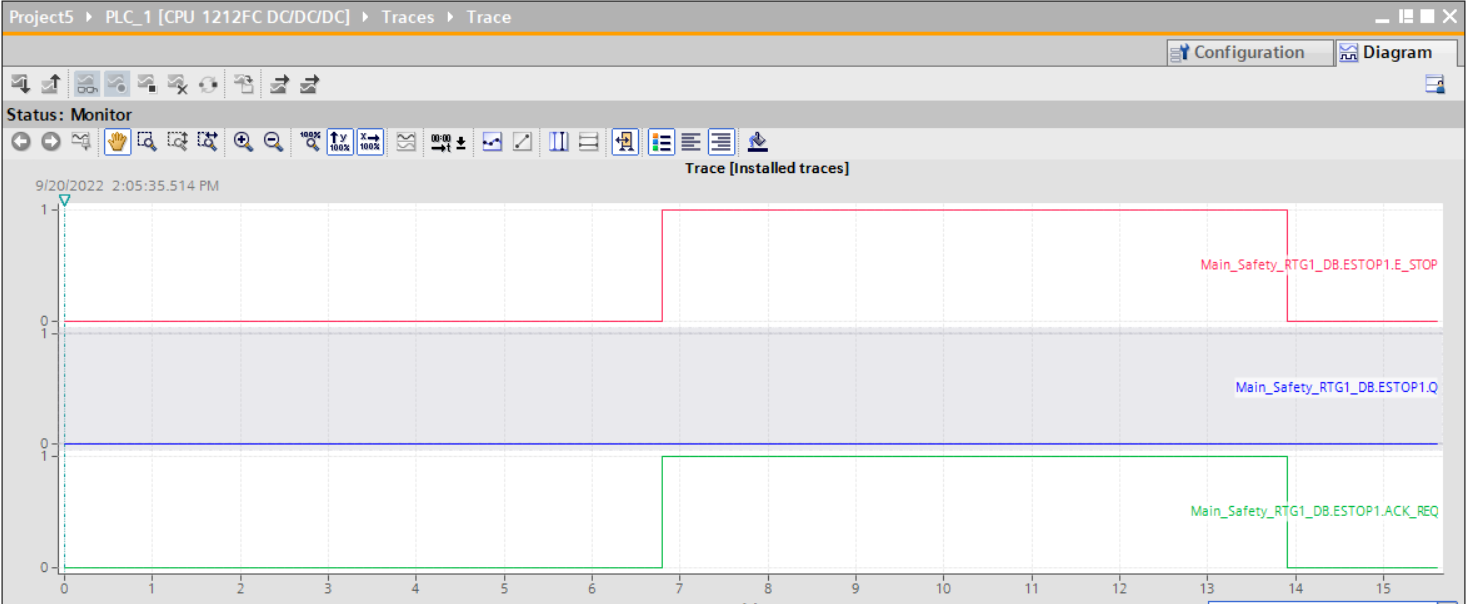The width and height of the screenshot is (1468, 604).
Task: Click the trace timestamp 9/20/2022 2:05:35.514 PM
Action: tap(127, 186)
